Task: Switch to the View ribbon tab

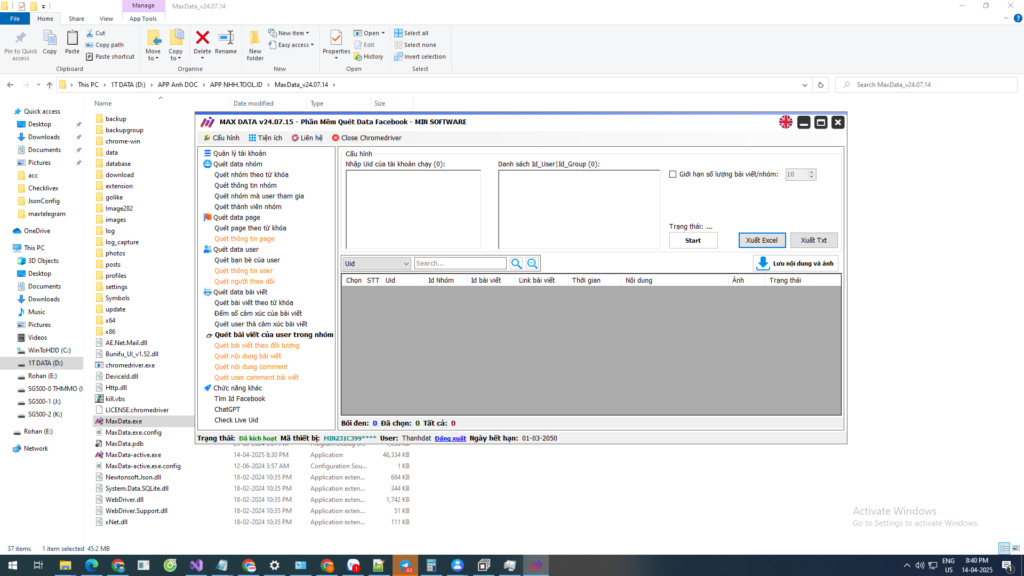Action: click(x=106, y=18)
